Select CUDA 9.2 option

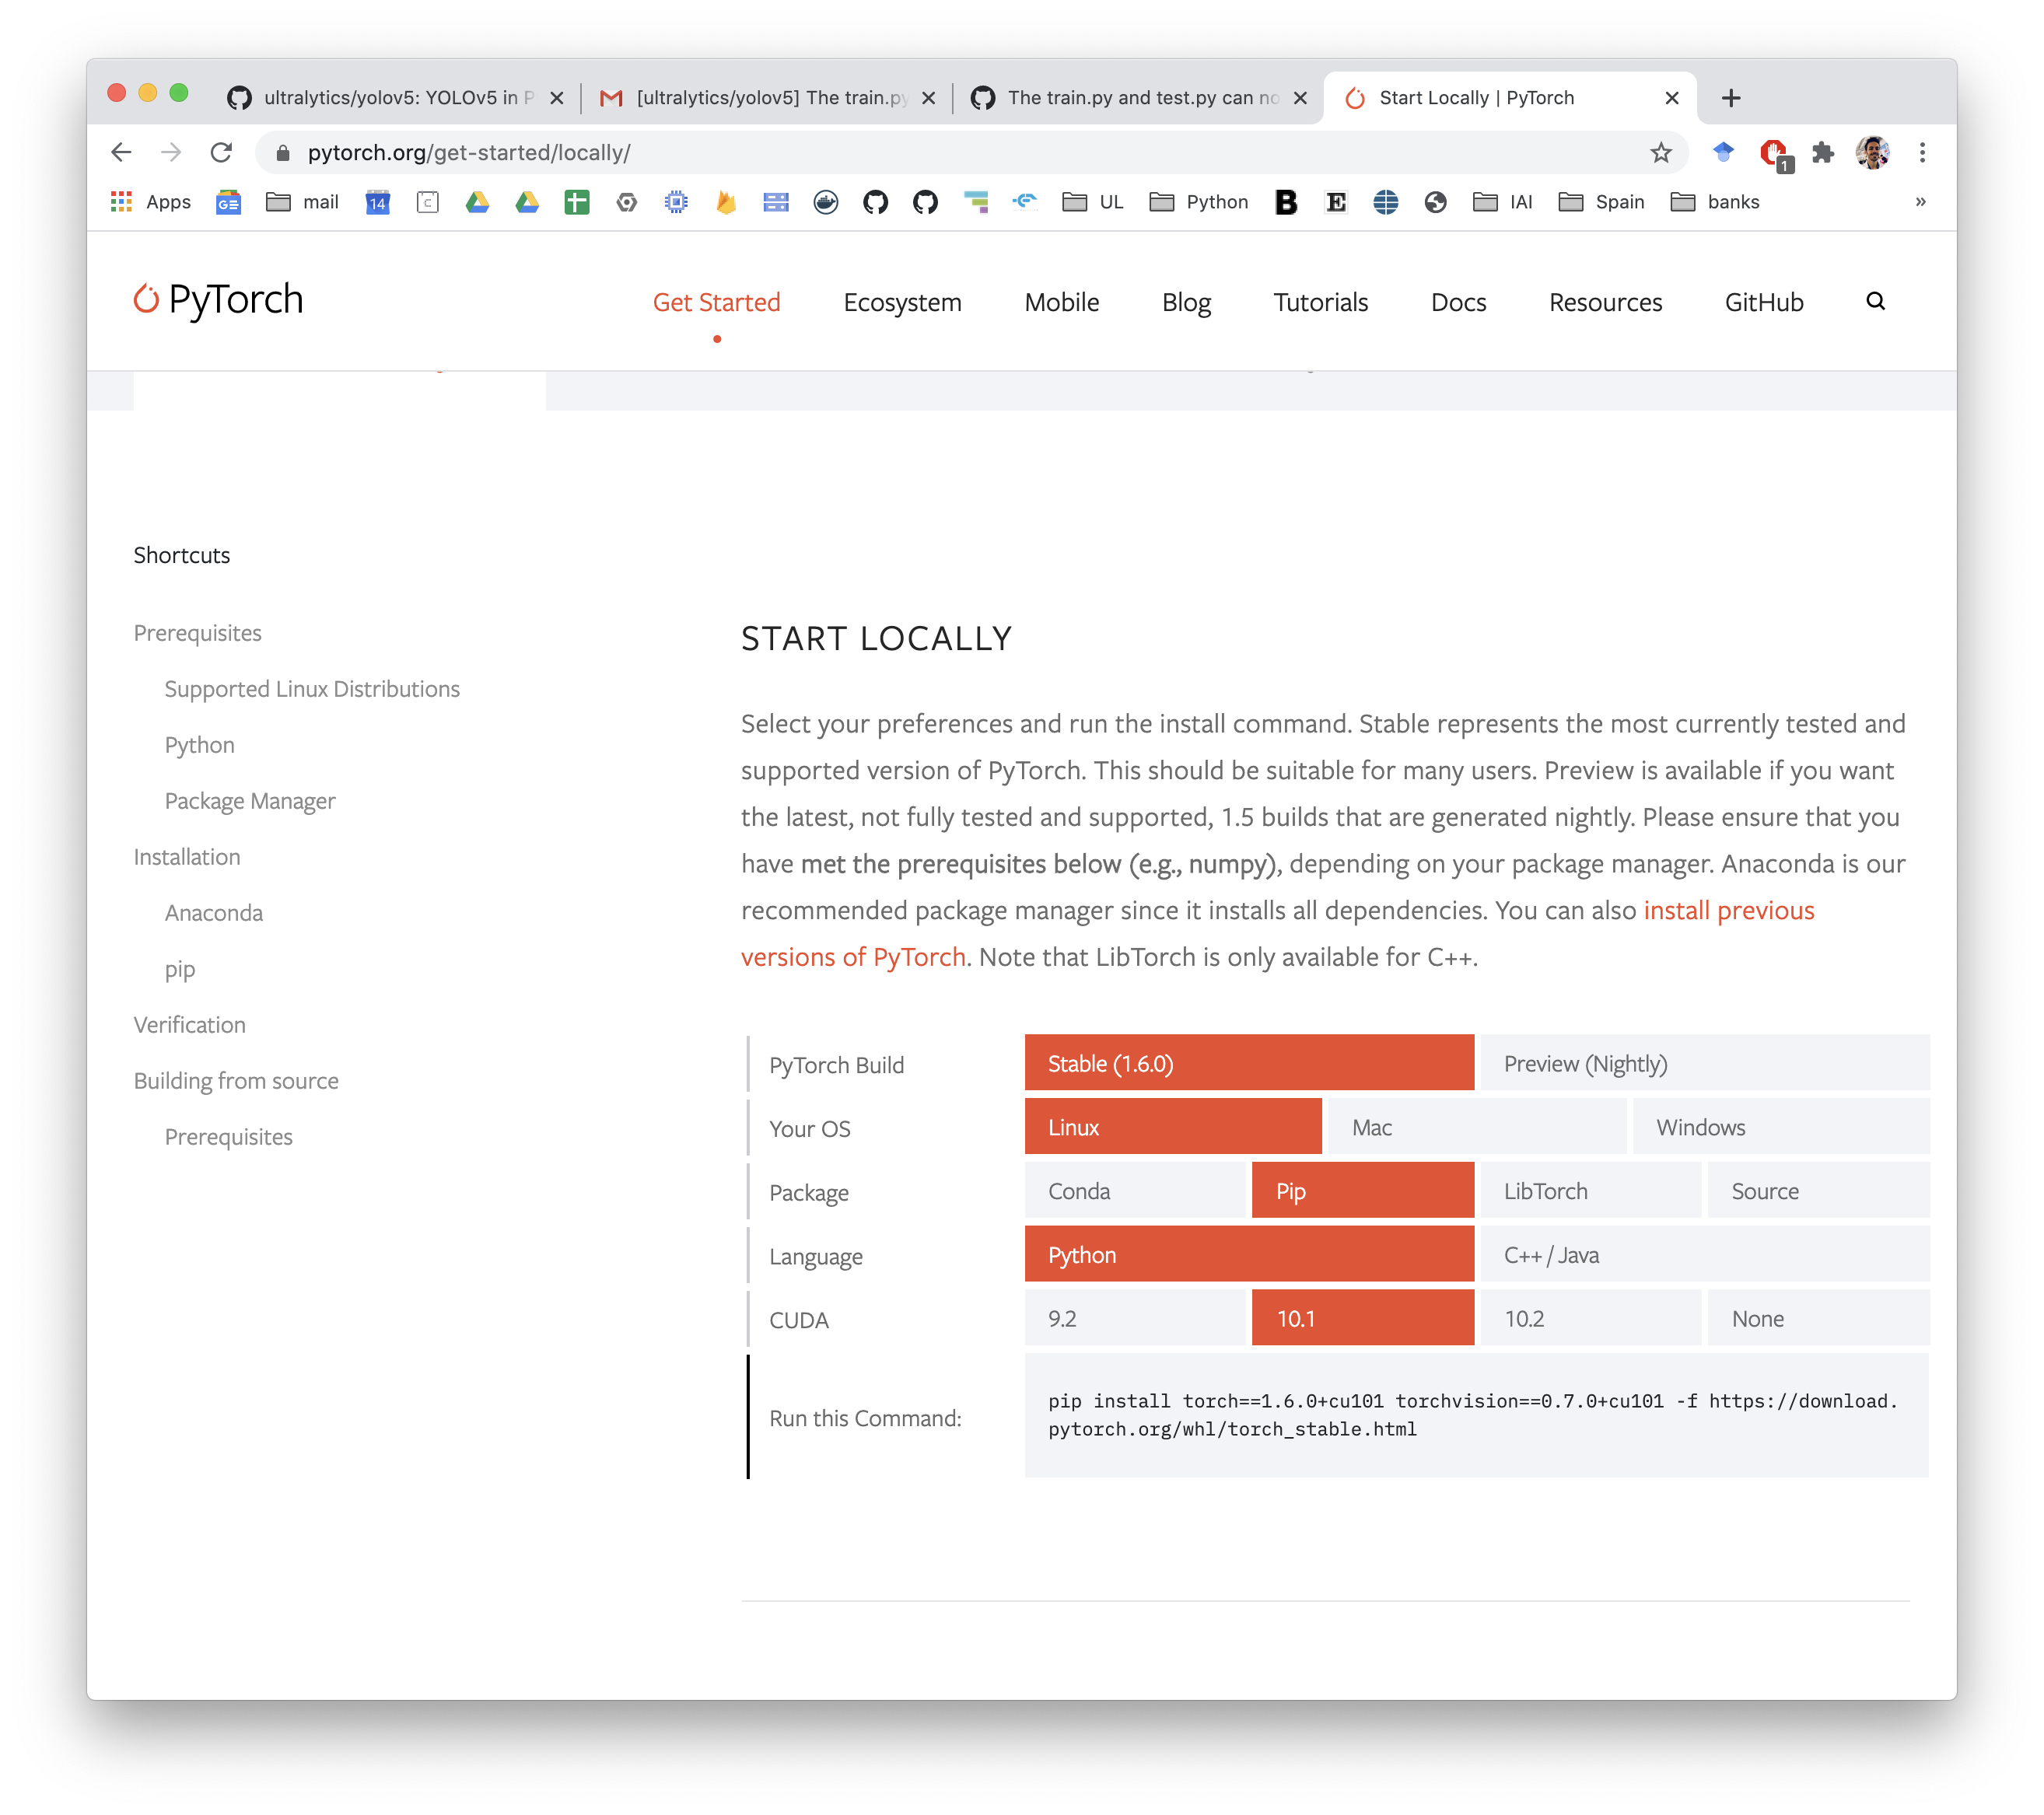pos(1135,1318)
